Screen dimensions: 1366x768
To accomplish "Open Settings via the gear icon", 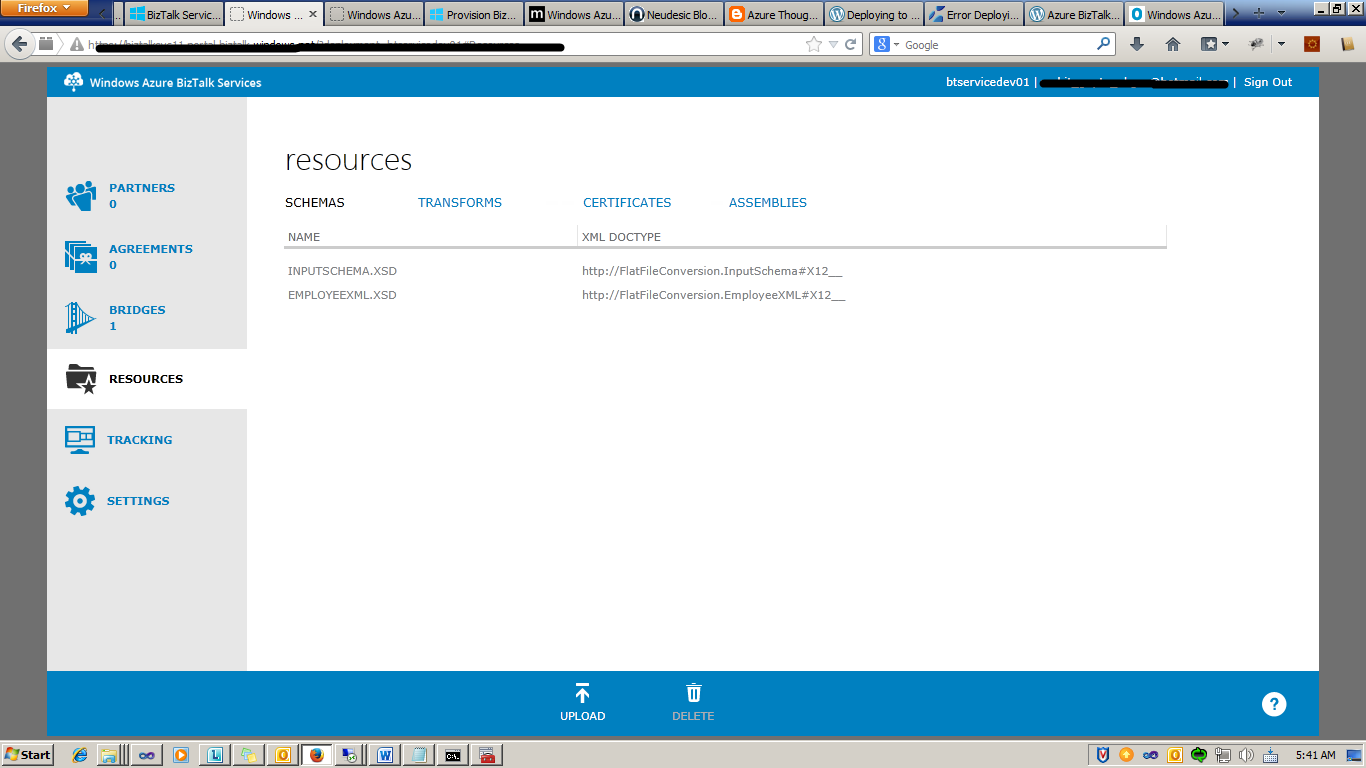I will (80, 501).
